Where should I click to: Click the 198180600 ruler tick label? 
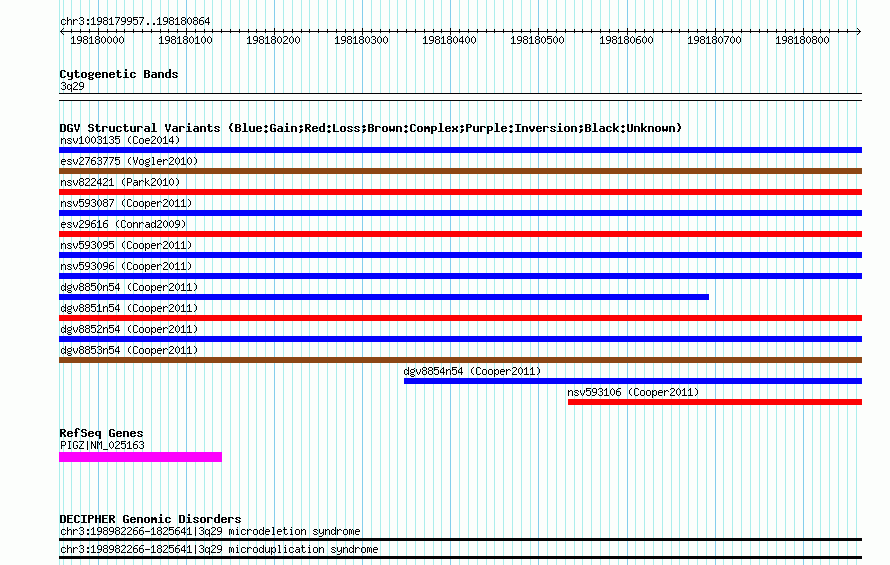click(x=626, y=40)
